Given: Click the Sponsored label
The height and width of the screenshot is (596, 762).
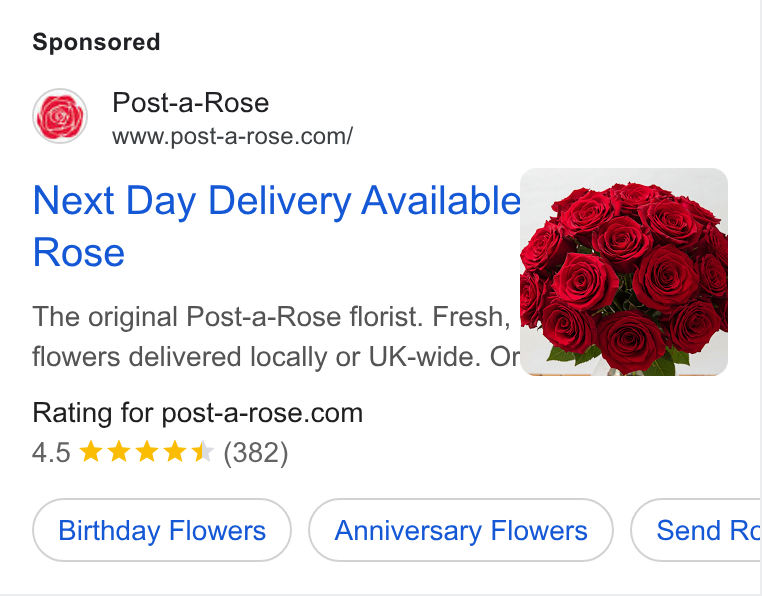Looking at the screenshot, I should point(96,42).
